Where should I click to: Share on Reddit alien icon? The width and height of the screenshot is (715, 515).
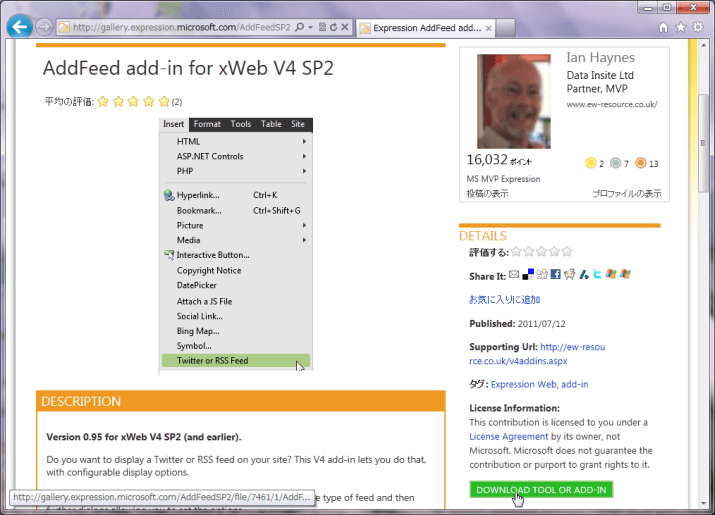point(569,274)
